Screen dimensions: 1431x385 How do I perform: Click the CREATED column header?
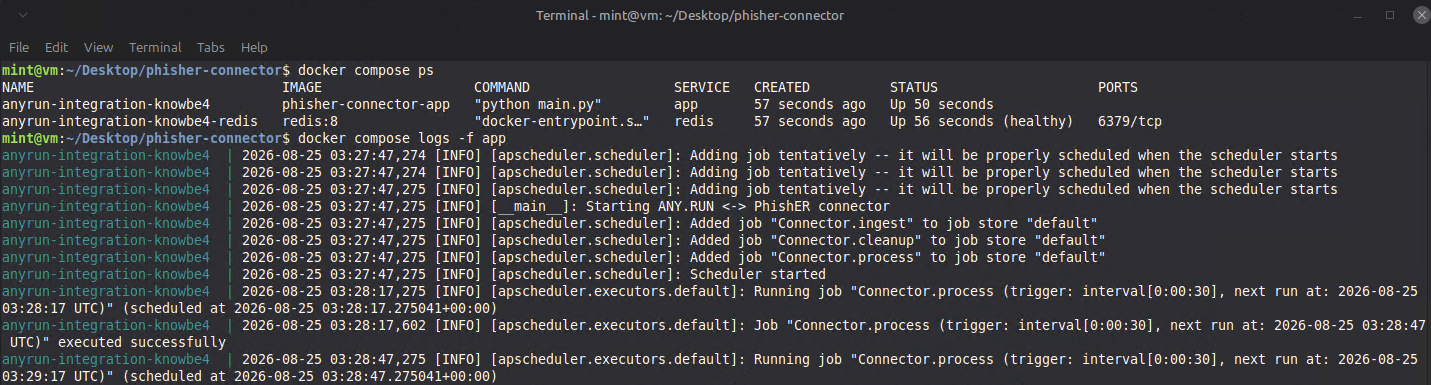[x=782, y=87]
